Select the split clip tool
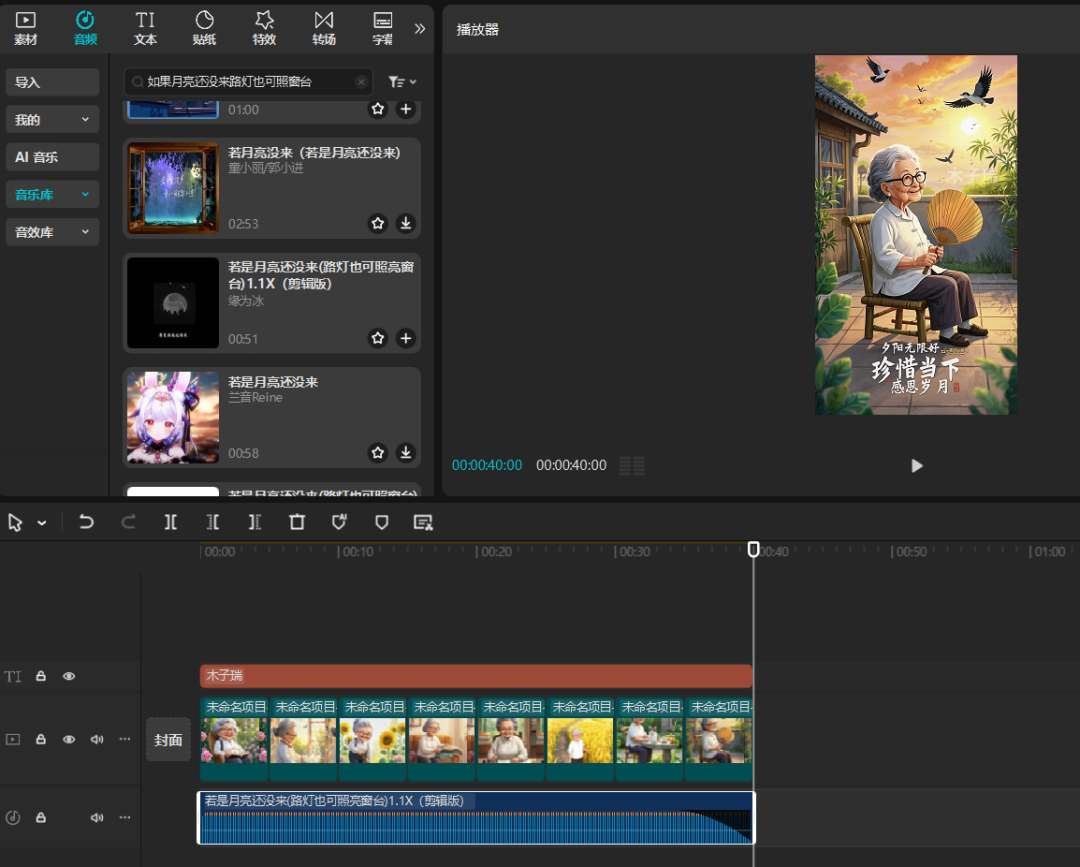This screenshot has height=867, width=1080. [171, 522]
